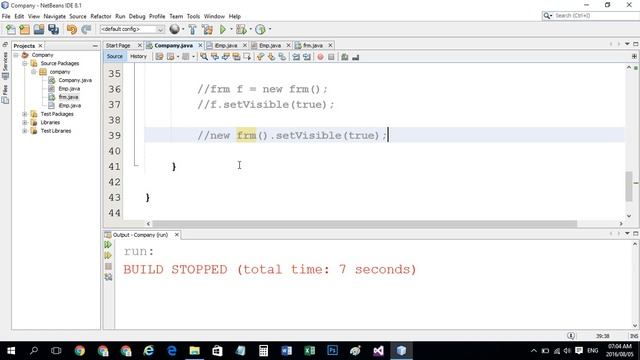640x360 pixels.
Task: Expand the Libraries node
Action: point(25,122)
